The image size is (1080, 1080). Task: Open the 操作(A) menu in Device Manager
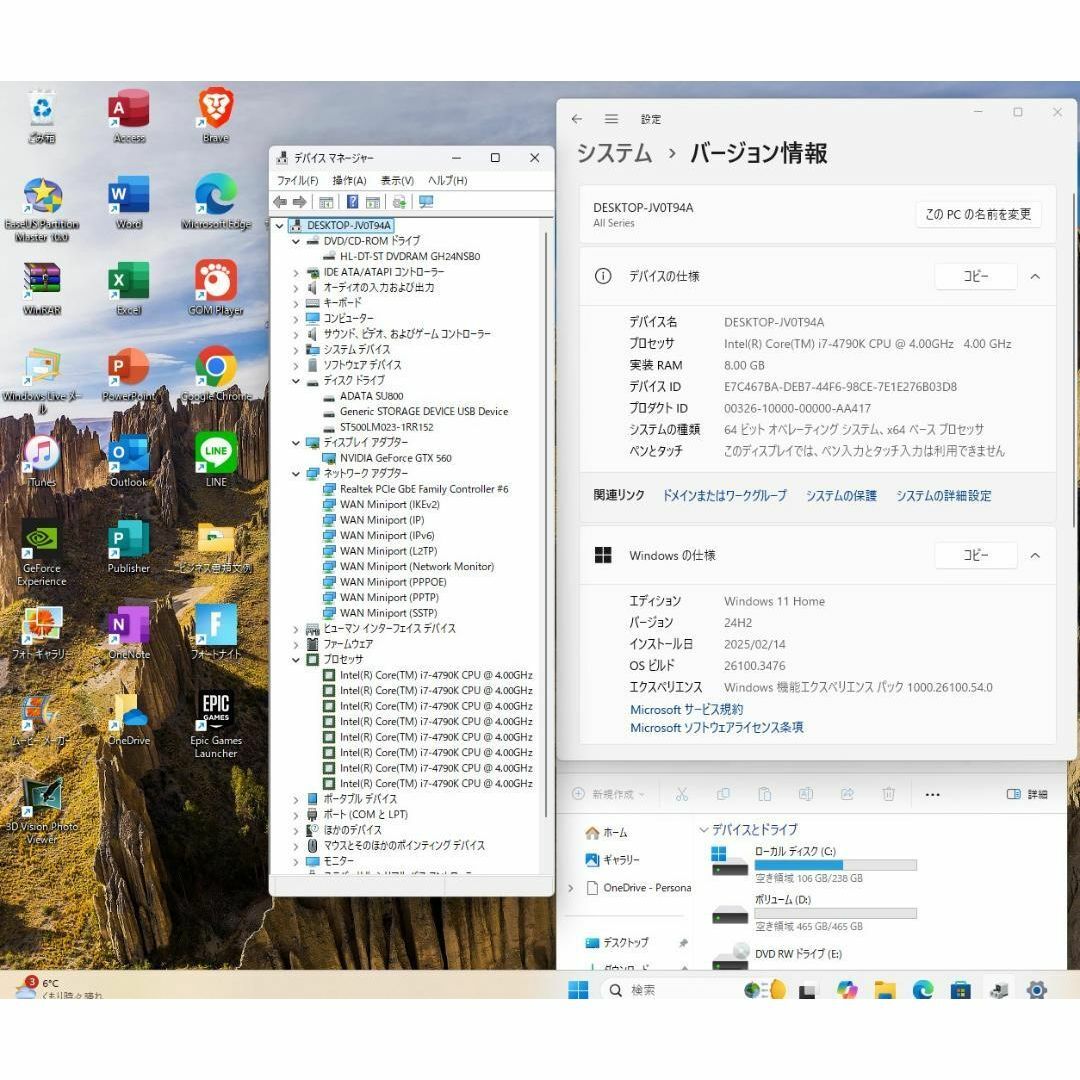point(349,180)
